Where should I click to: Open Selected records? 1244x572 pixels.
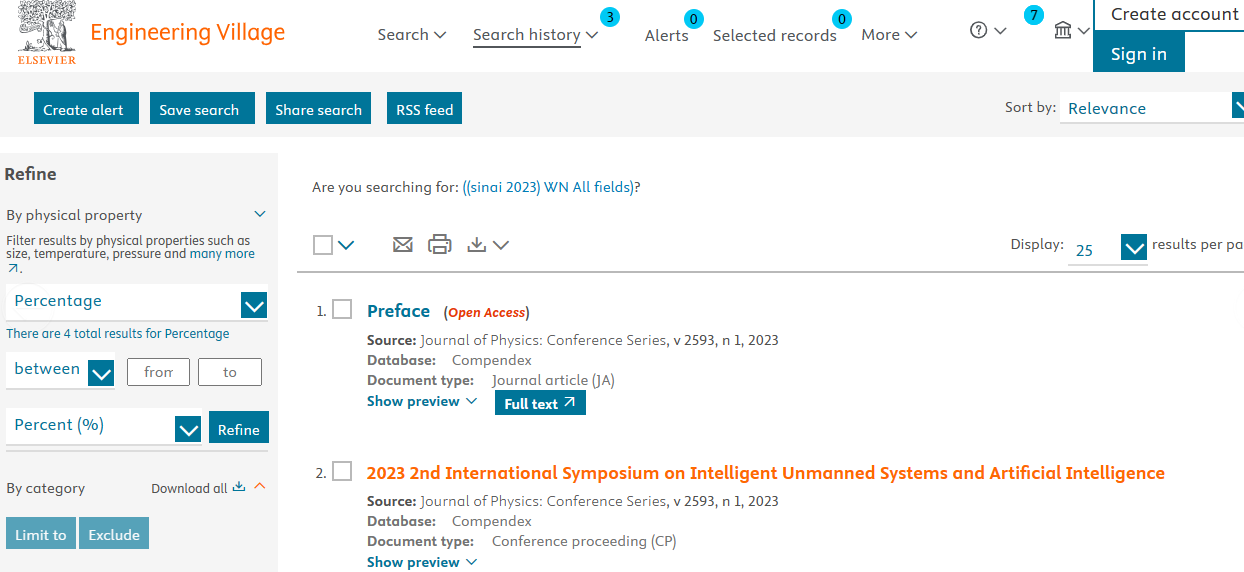tap(775, 36)
